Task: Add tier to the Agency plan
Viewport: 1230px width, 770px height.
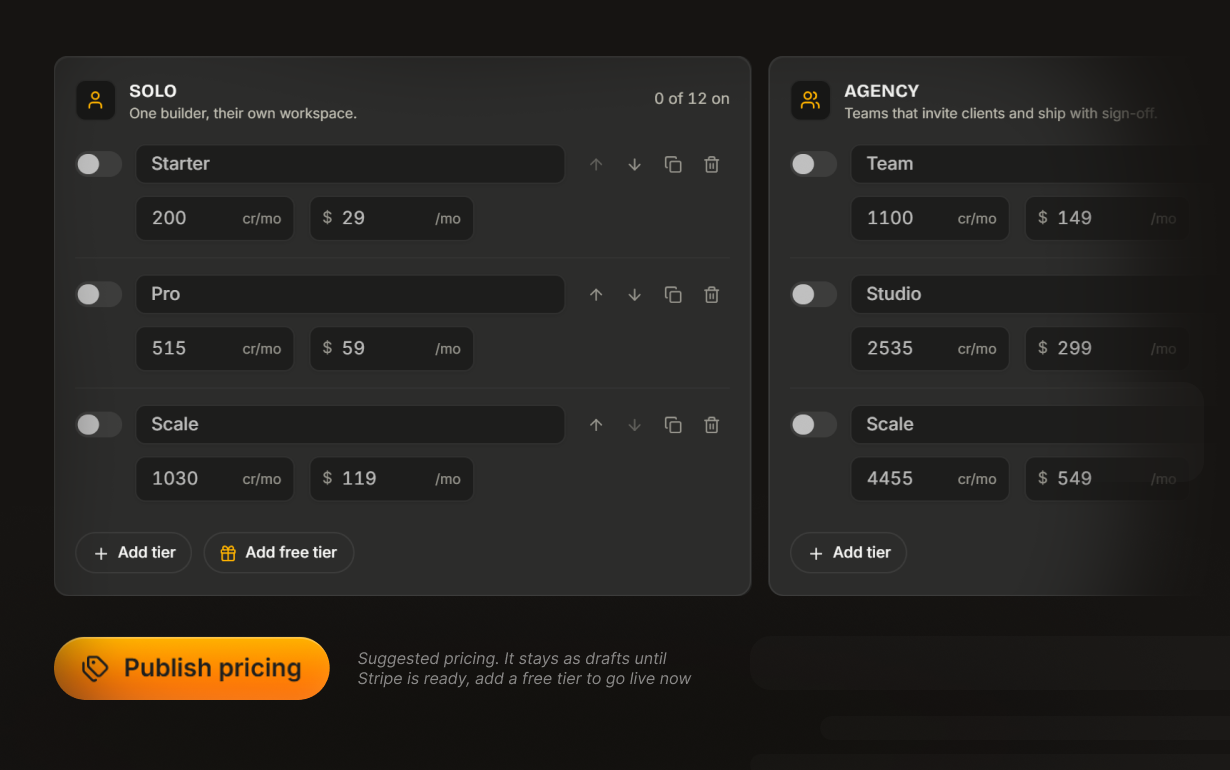Action: (848, 552)
